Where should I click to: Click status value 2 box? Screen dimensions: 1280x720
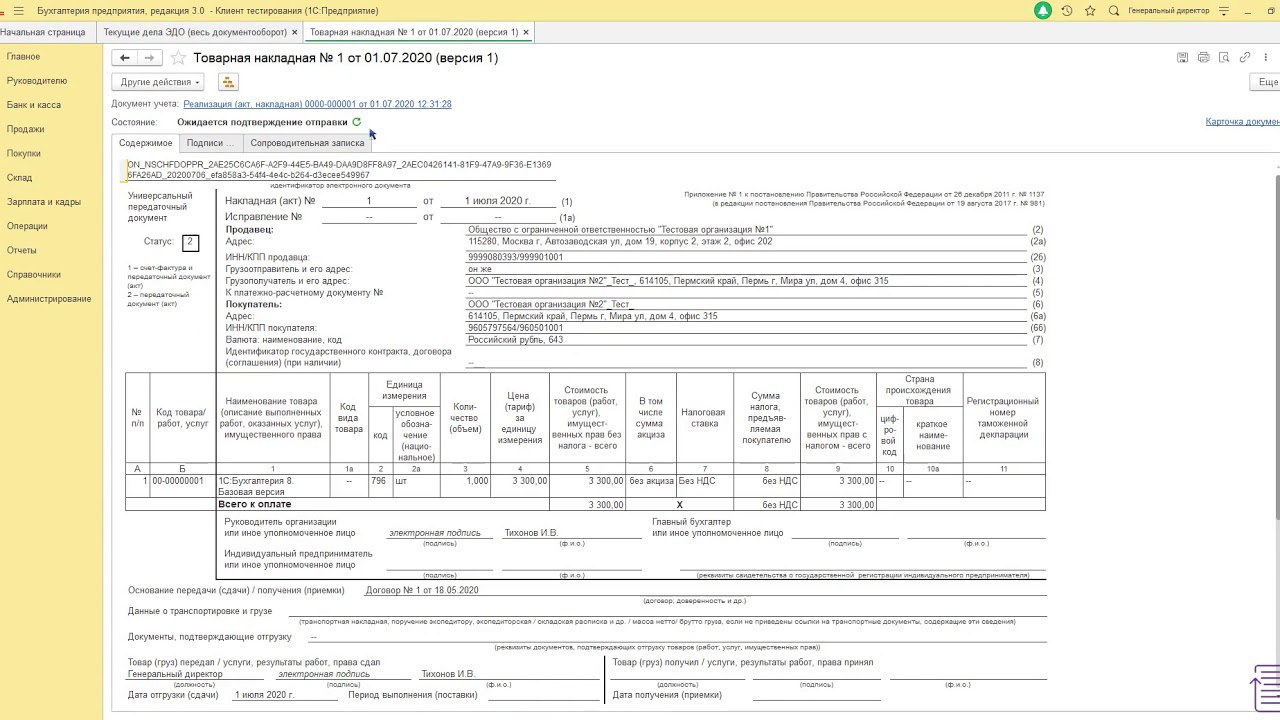pos(190,242)
